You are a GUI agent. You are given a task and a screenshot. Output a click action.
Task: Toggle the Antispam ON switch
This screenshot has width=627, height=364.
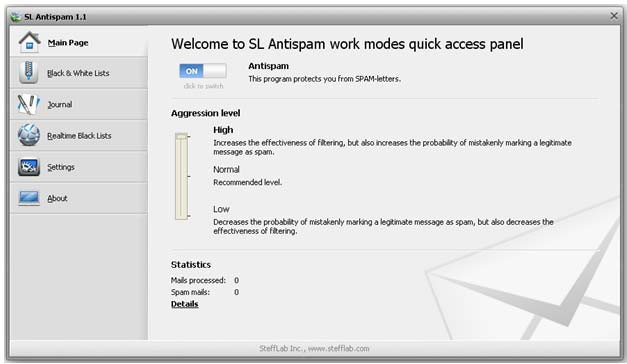tap(203, 71)
